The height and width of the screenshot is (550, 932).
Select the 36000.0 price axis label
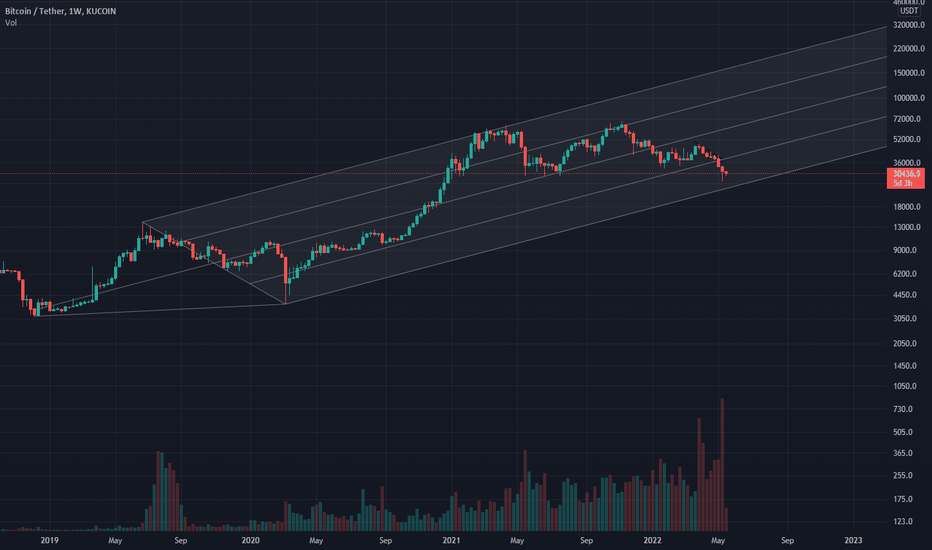point(907,163)
